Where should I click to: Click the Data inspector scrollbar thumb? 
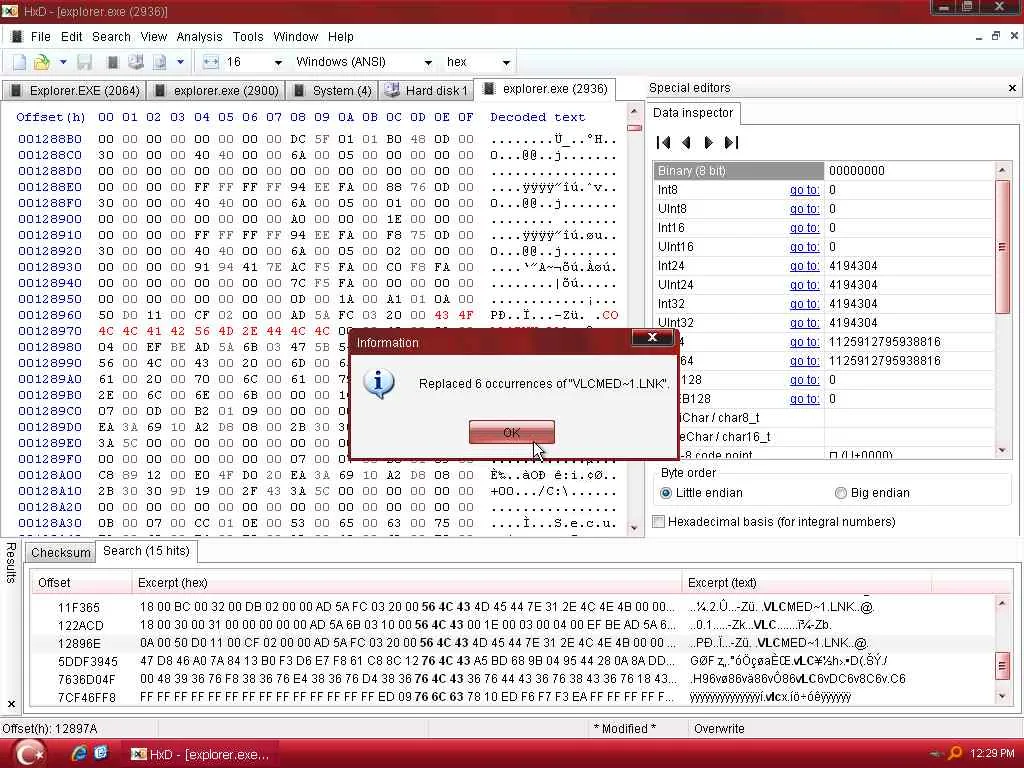click(x=1002, y=246)
